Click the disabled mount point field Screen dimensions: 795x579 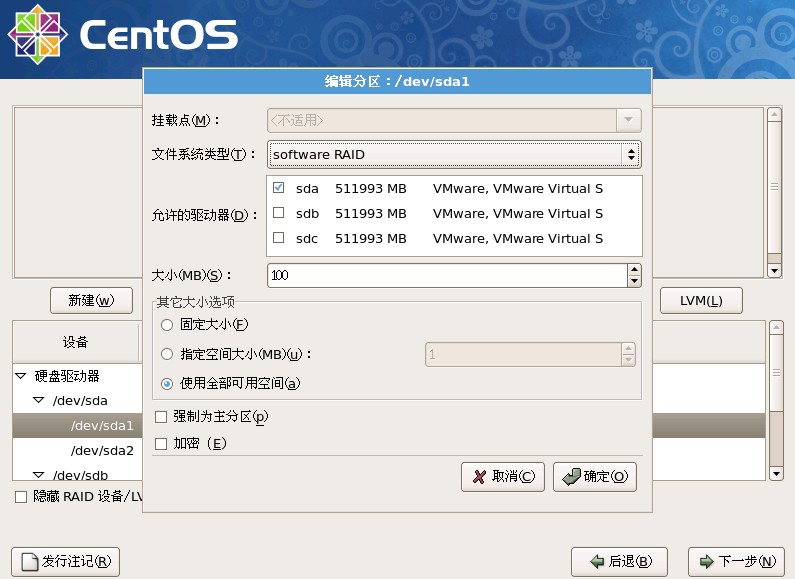click(442, 120)
